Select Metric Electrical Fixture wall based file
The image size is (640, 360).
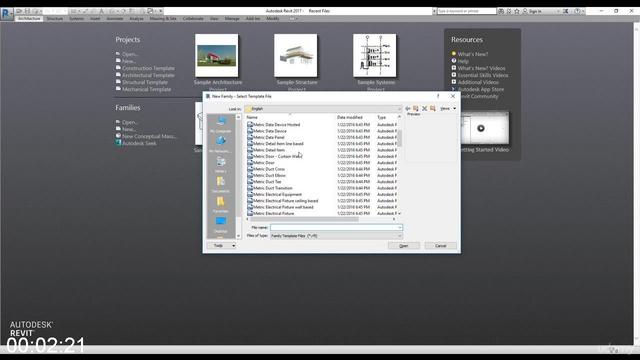283,207
